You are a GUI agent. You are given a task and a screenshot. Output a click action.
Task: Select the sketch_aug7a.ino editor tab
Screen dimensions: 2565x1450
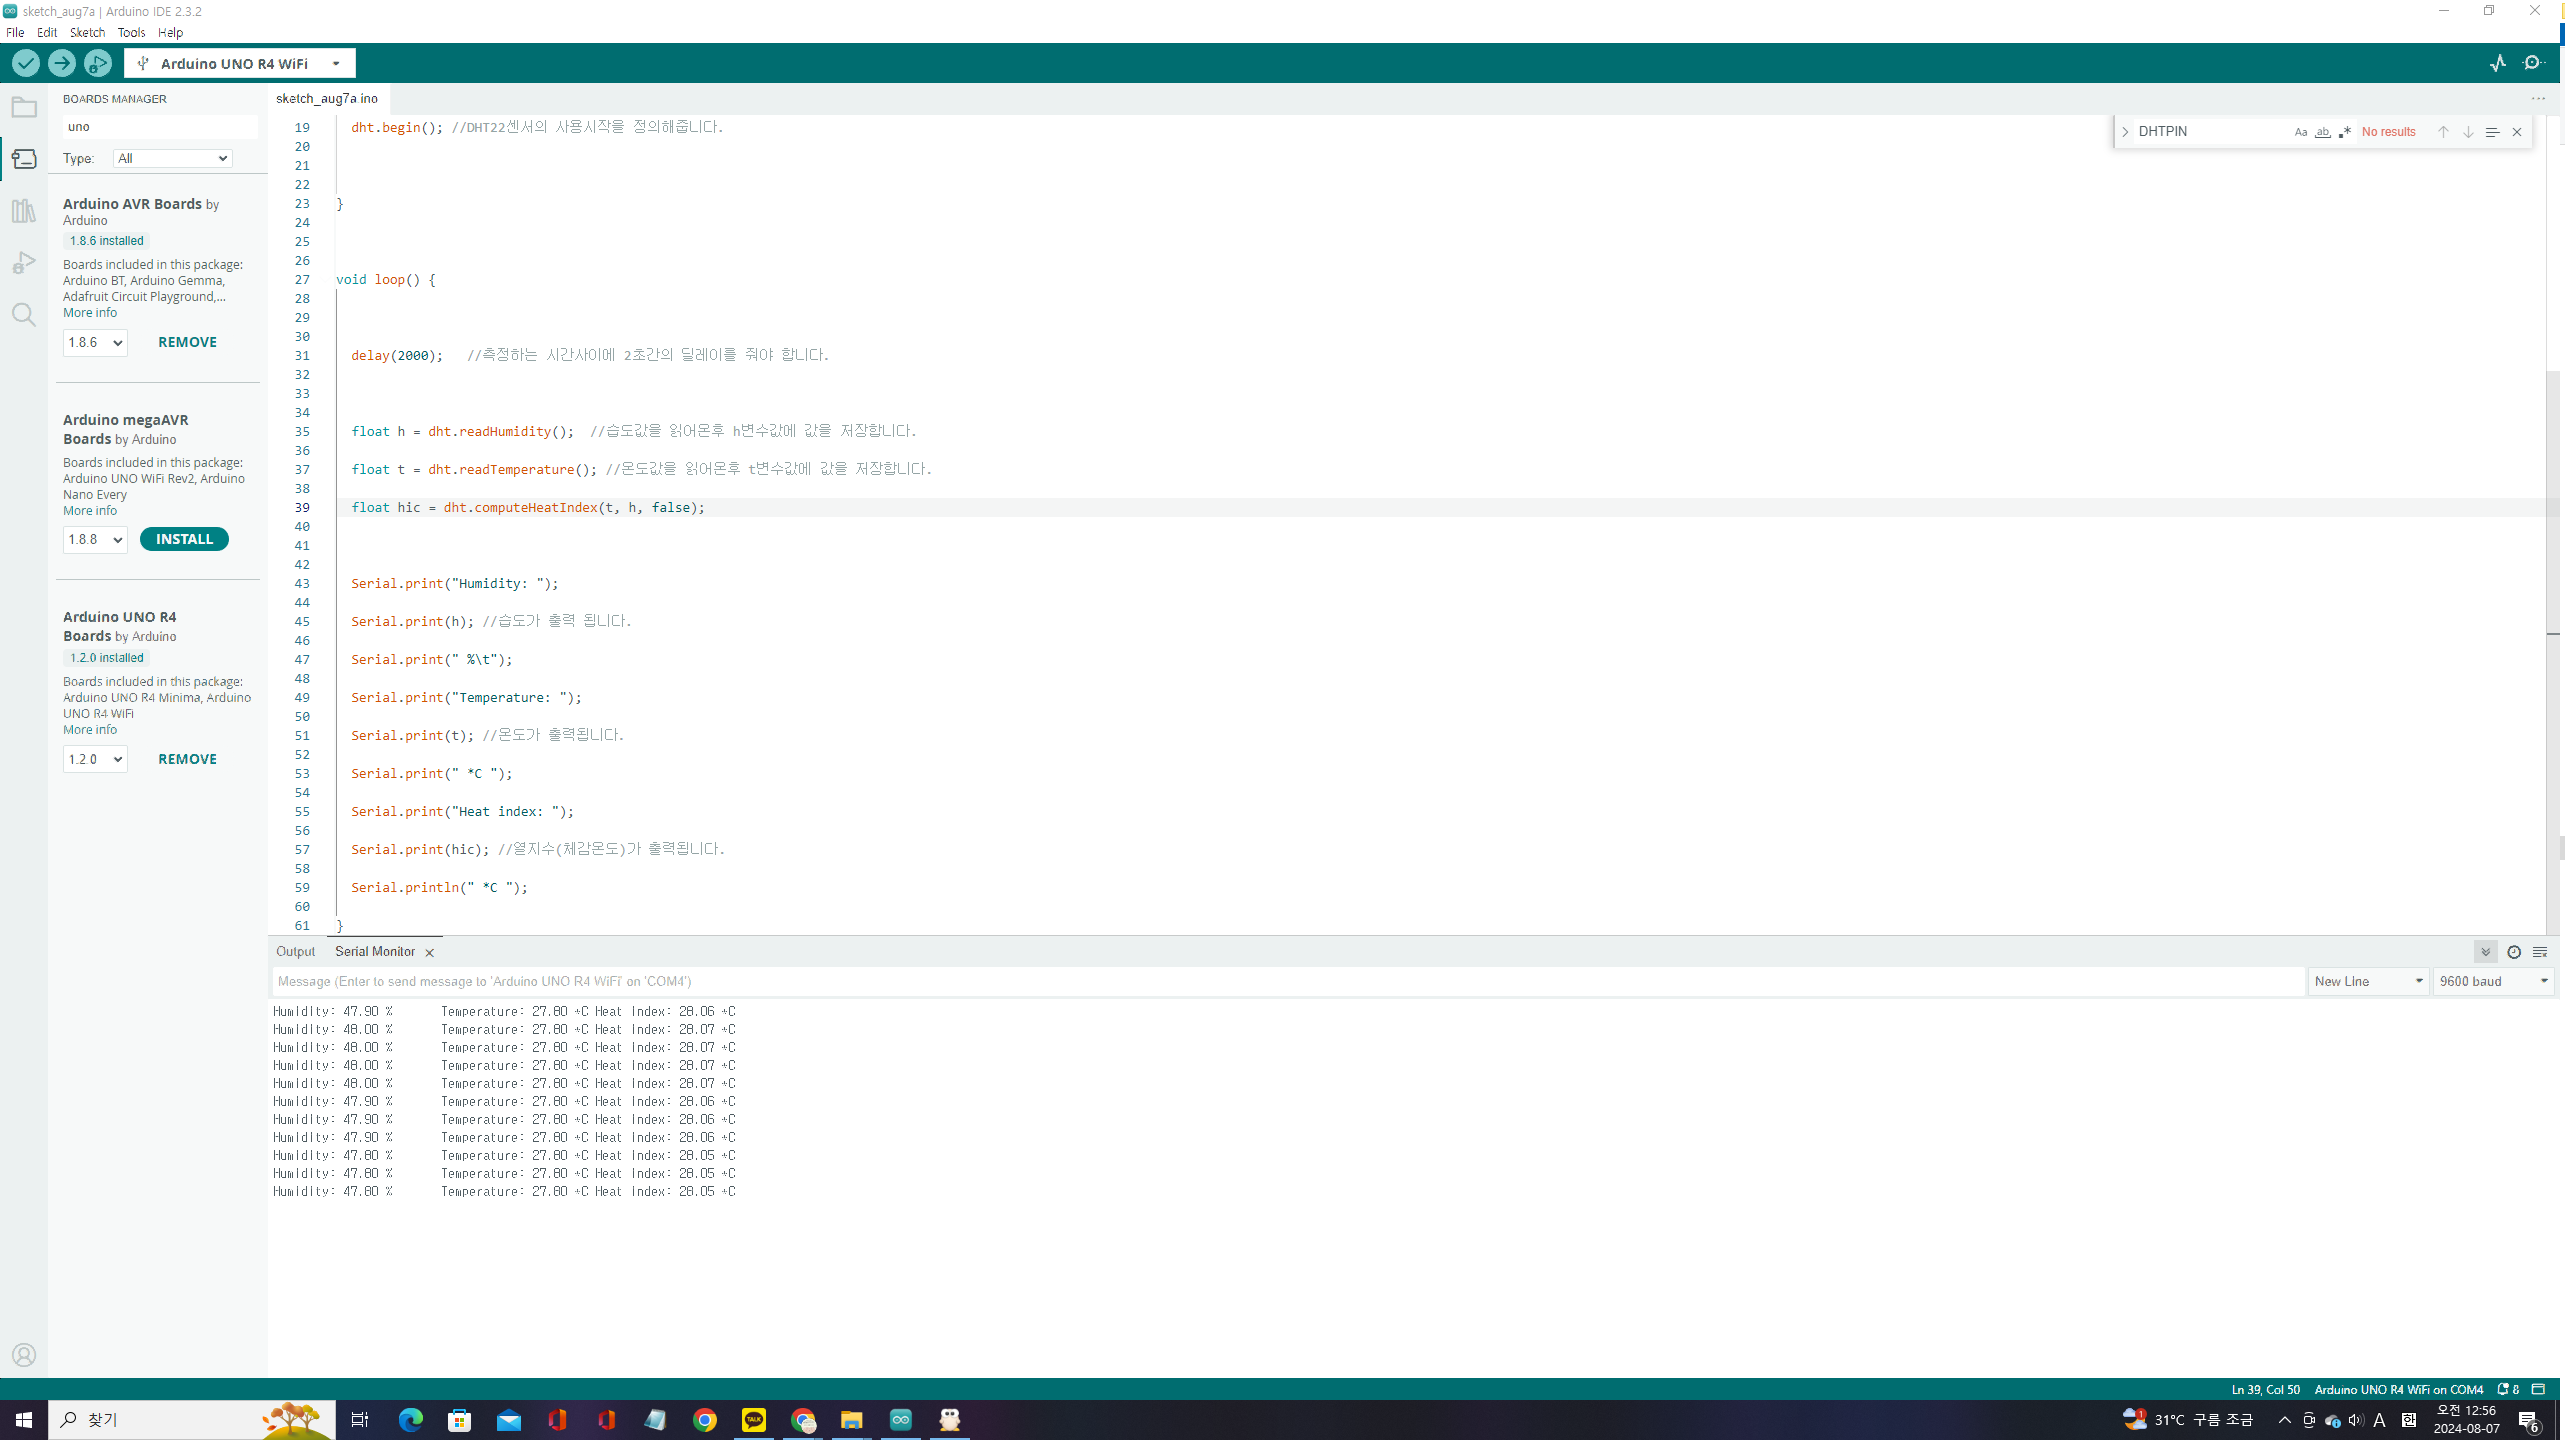point(327,99)
